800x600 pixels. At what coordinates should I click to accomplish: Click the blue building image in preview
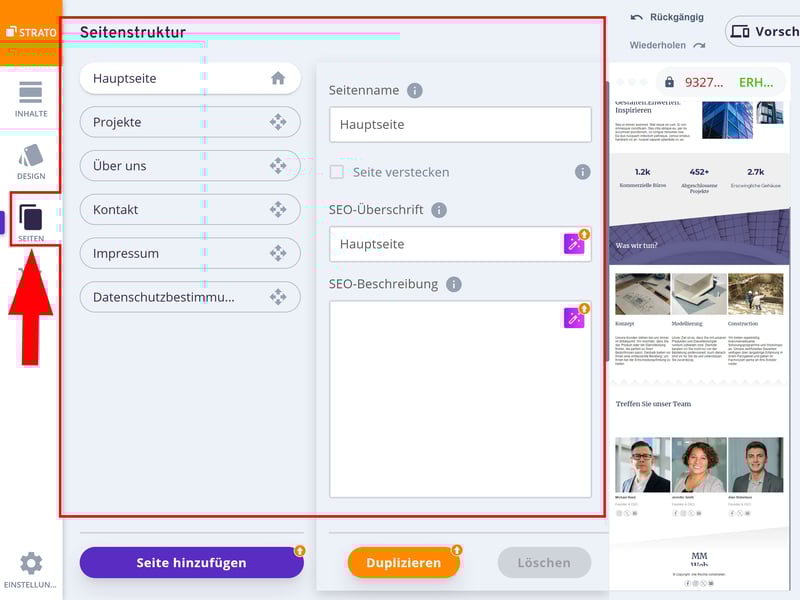click(728, 120)
